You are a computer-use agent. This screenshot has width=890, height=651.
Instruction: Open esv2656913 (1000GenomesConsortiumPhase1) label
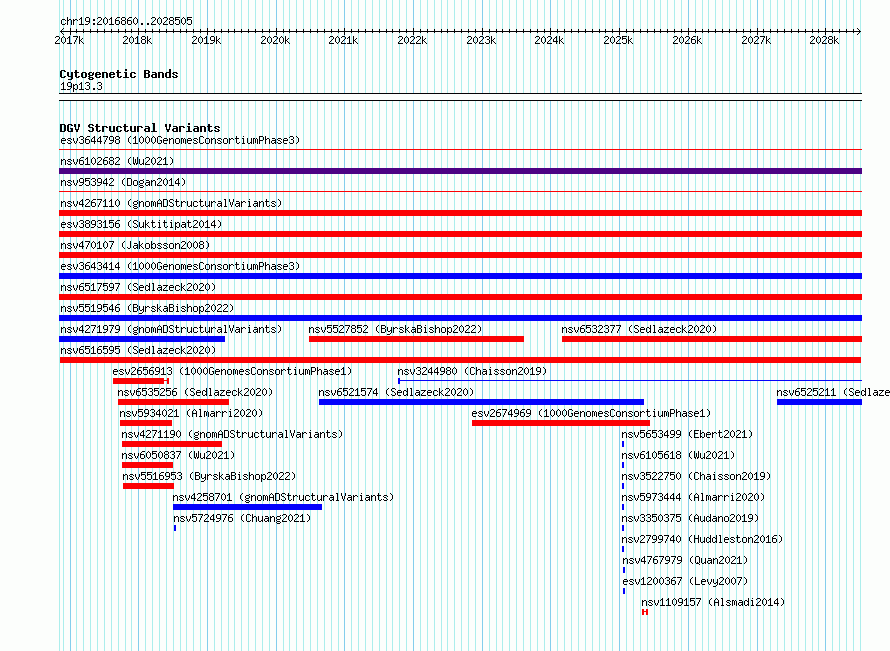pyautogui.click(x=232, y=371)
